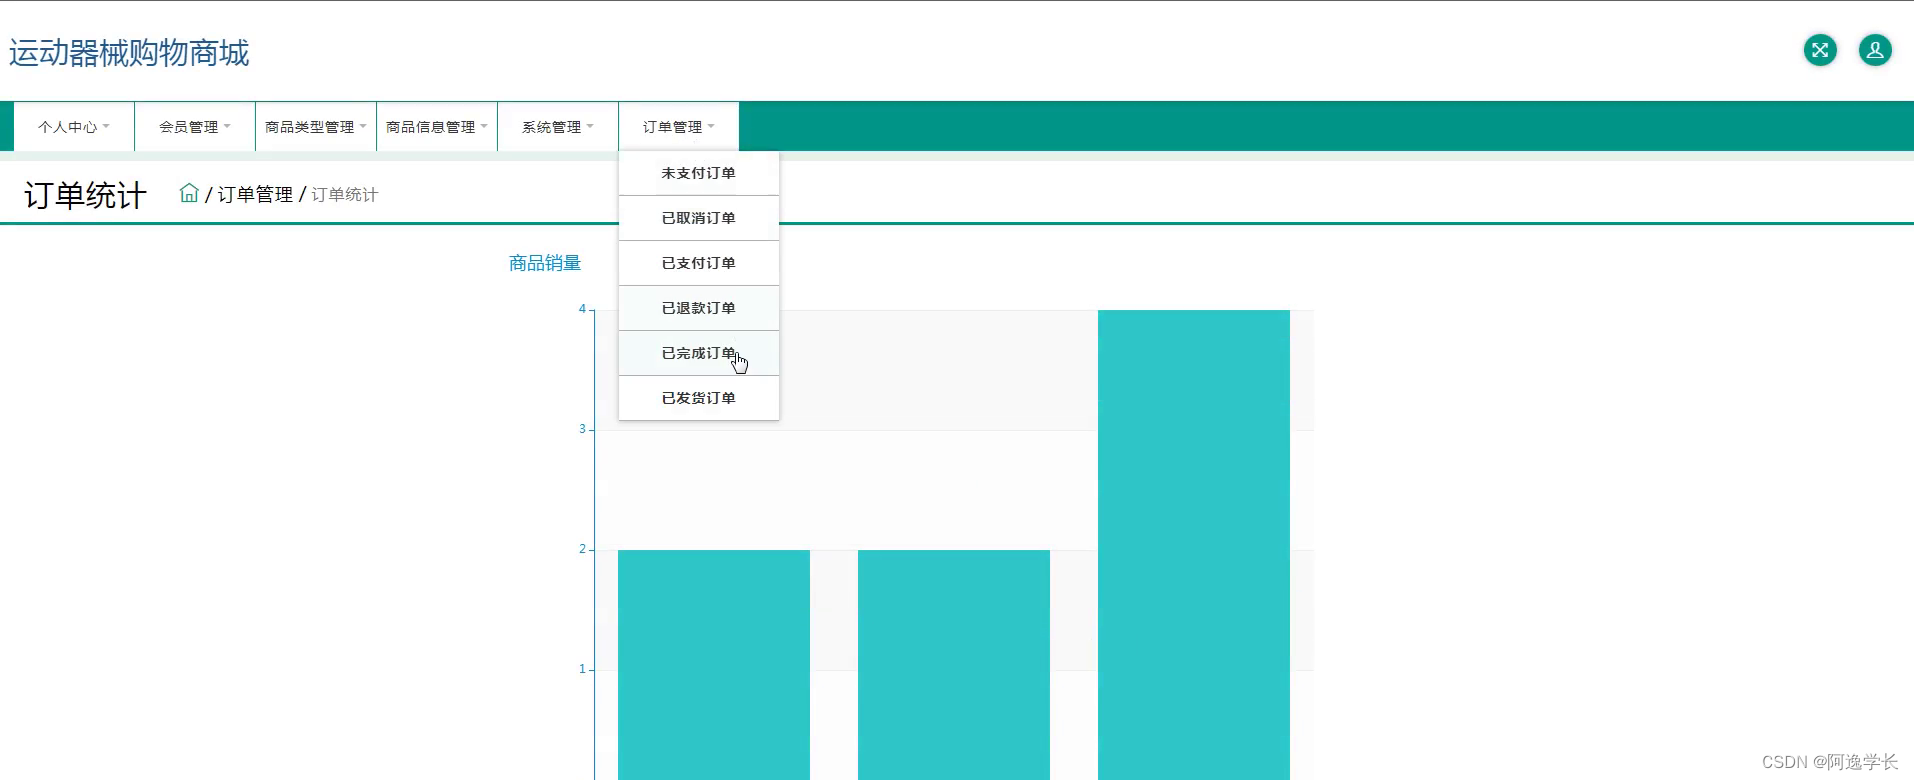Screen dimensions: 1914x780
Task: Choose 已支付订单 menu entry
Action: click(x=699, y=263)
